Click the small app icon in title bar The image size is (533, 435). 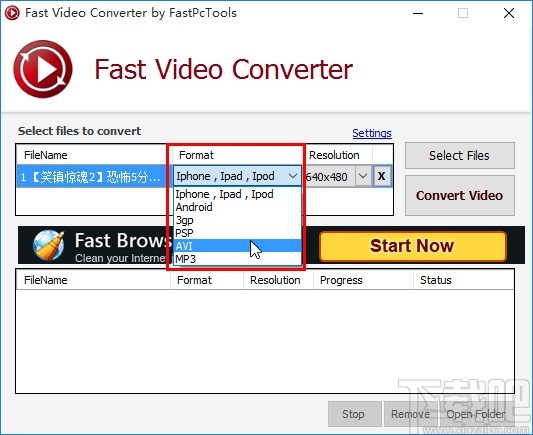[12, 13]
